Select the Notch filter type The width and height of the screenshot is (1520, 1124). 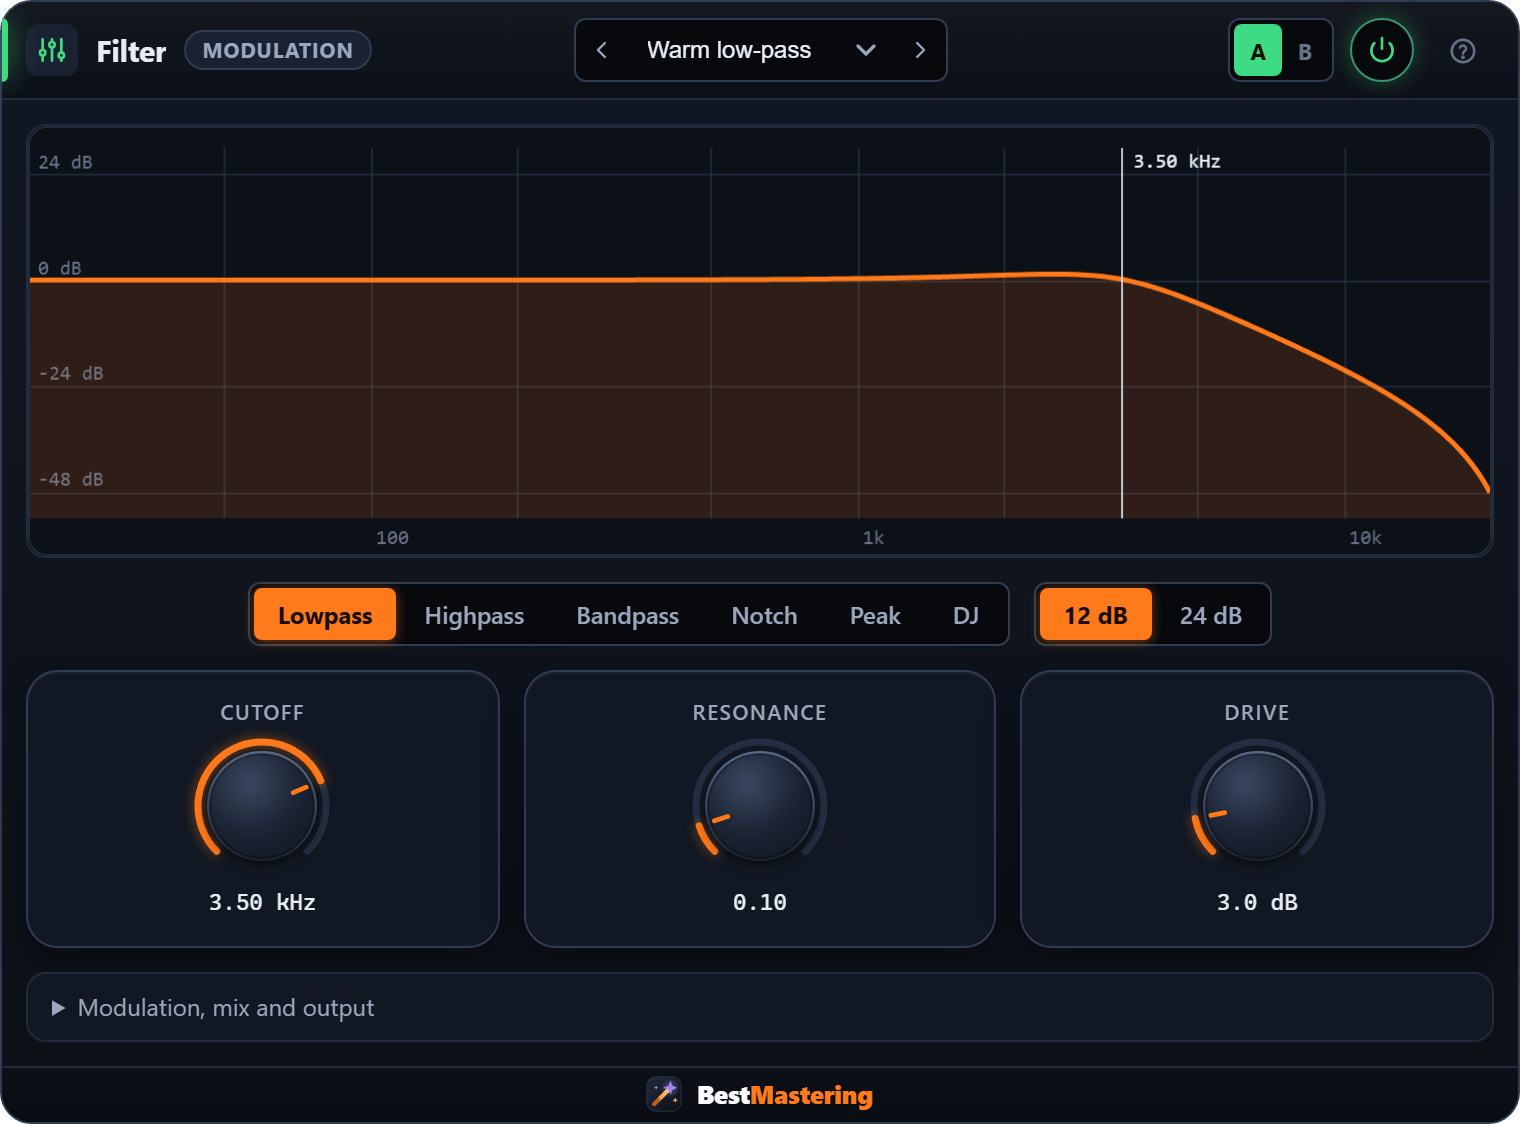(764, 615)
